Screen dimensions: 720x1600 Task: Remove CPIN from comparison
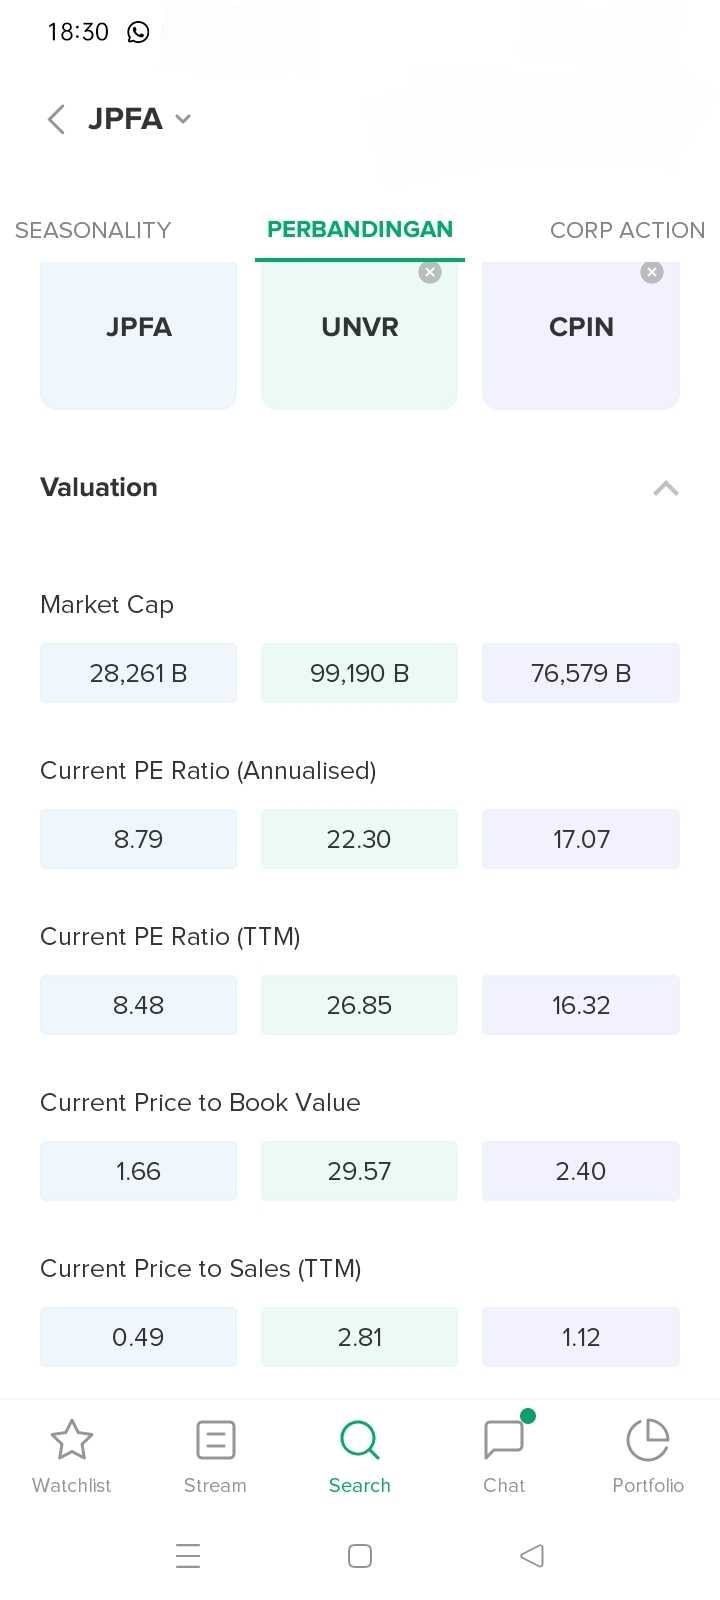652,272
